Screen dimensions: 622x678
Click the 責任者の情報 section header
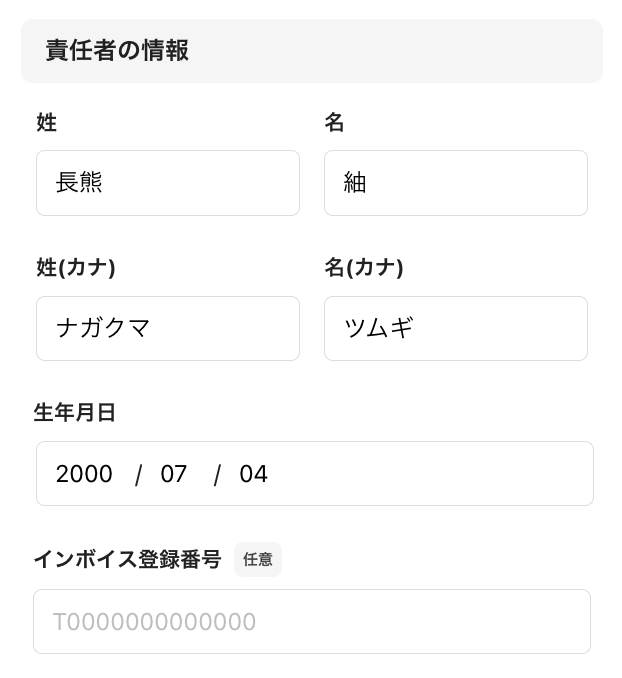pos(117,50)
